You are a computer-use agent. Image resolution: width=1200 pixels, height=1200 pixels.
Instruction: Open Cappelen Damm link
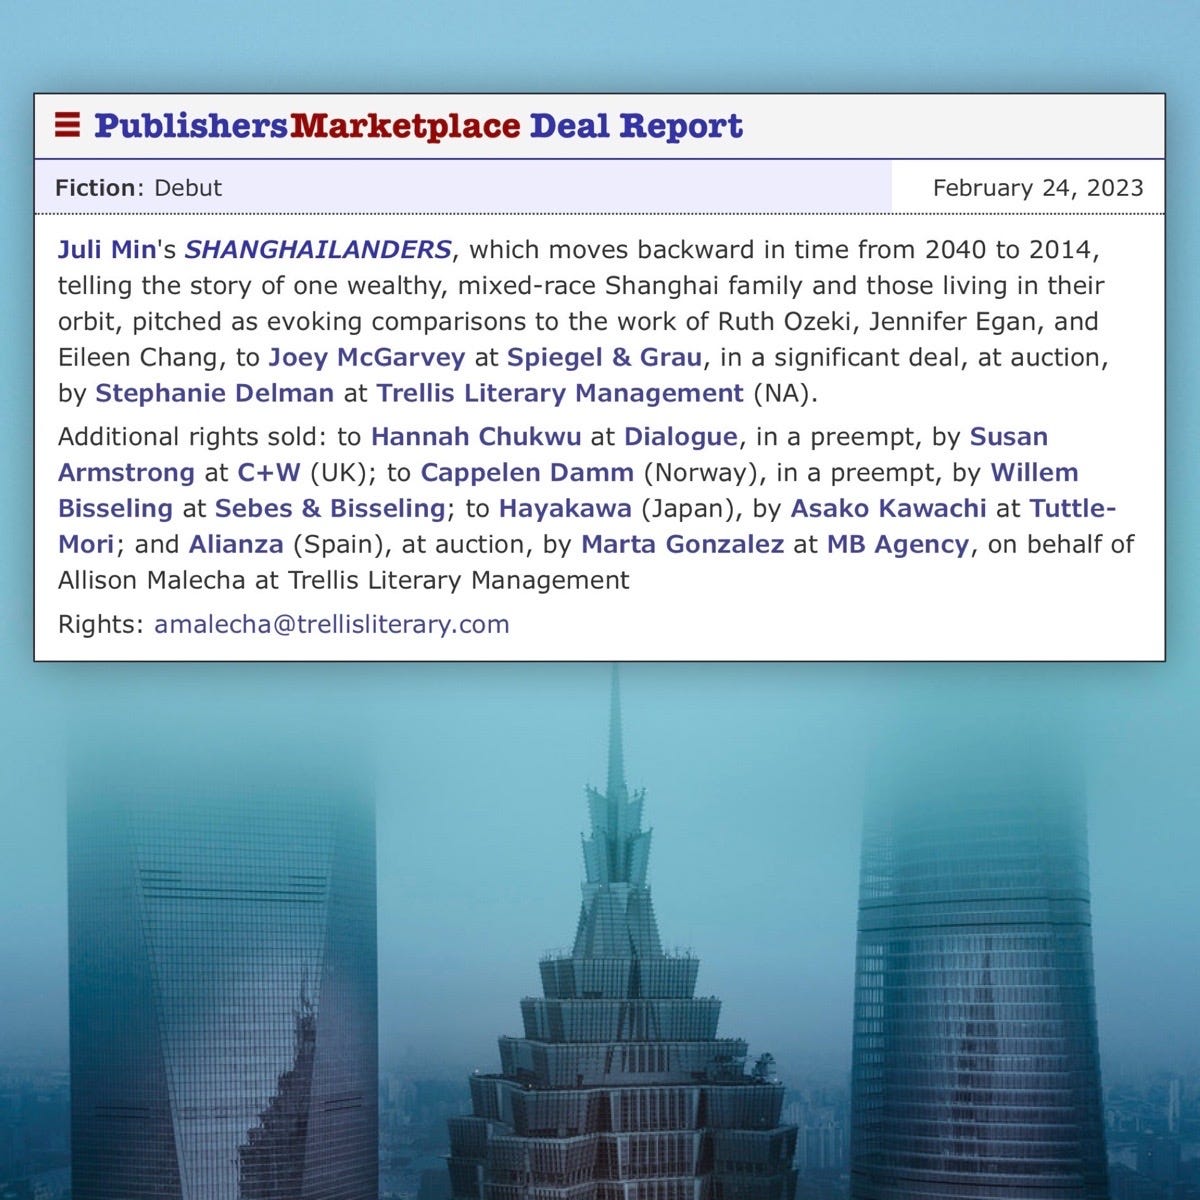[527, 472]
